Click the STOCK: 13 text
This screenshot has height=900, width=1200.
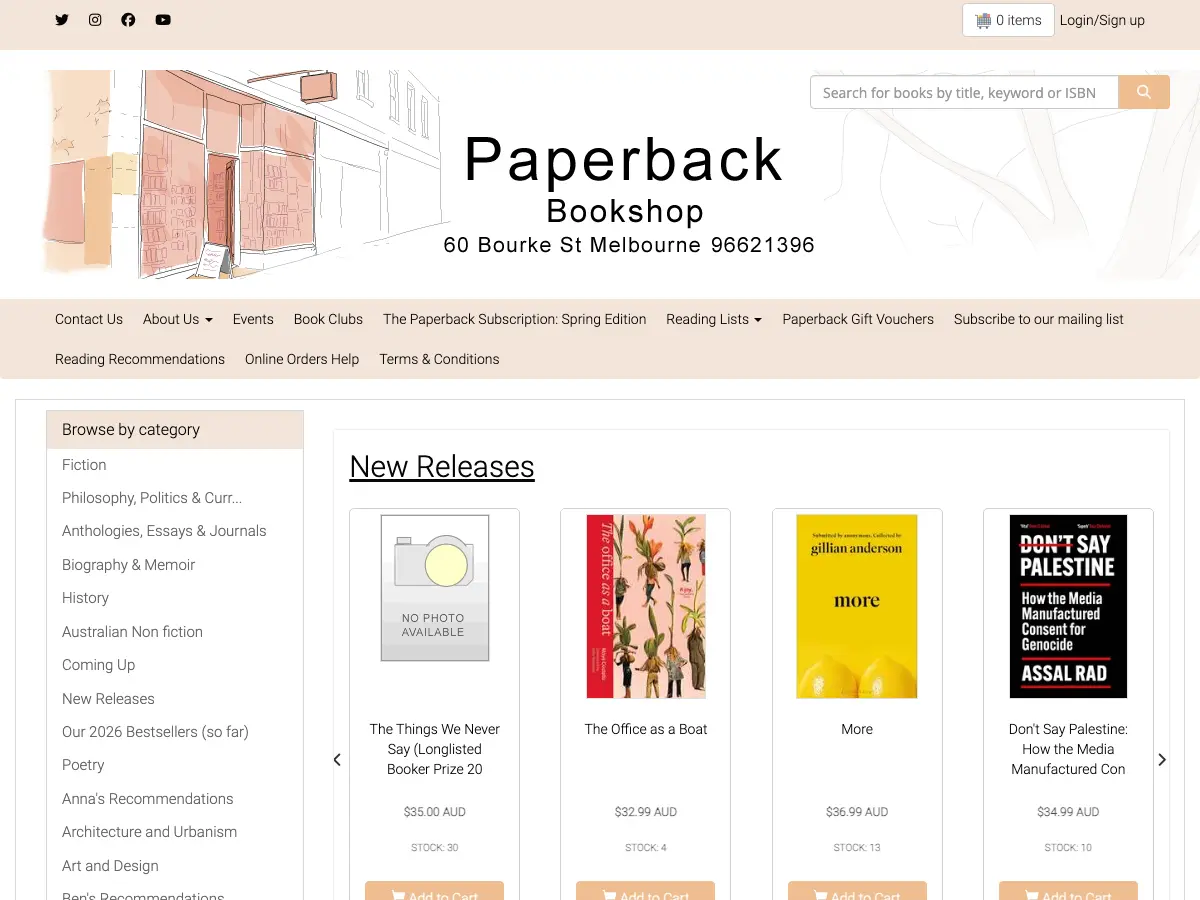[857, 847]
